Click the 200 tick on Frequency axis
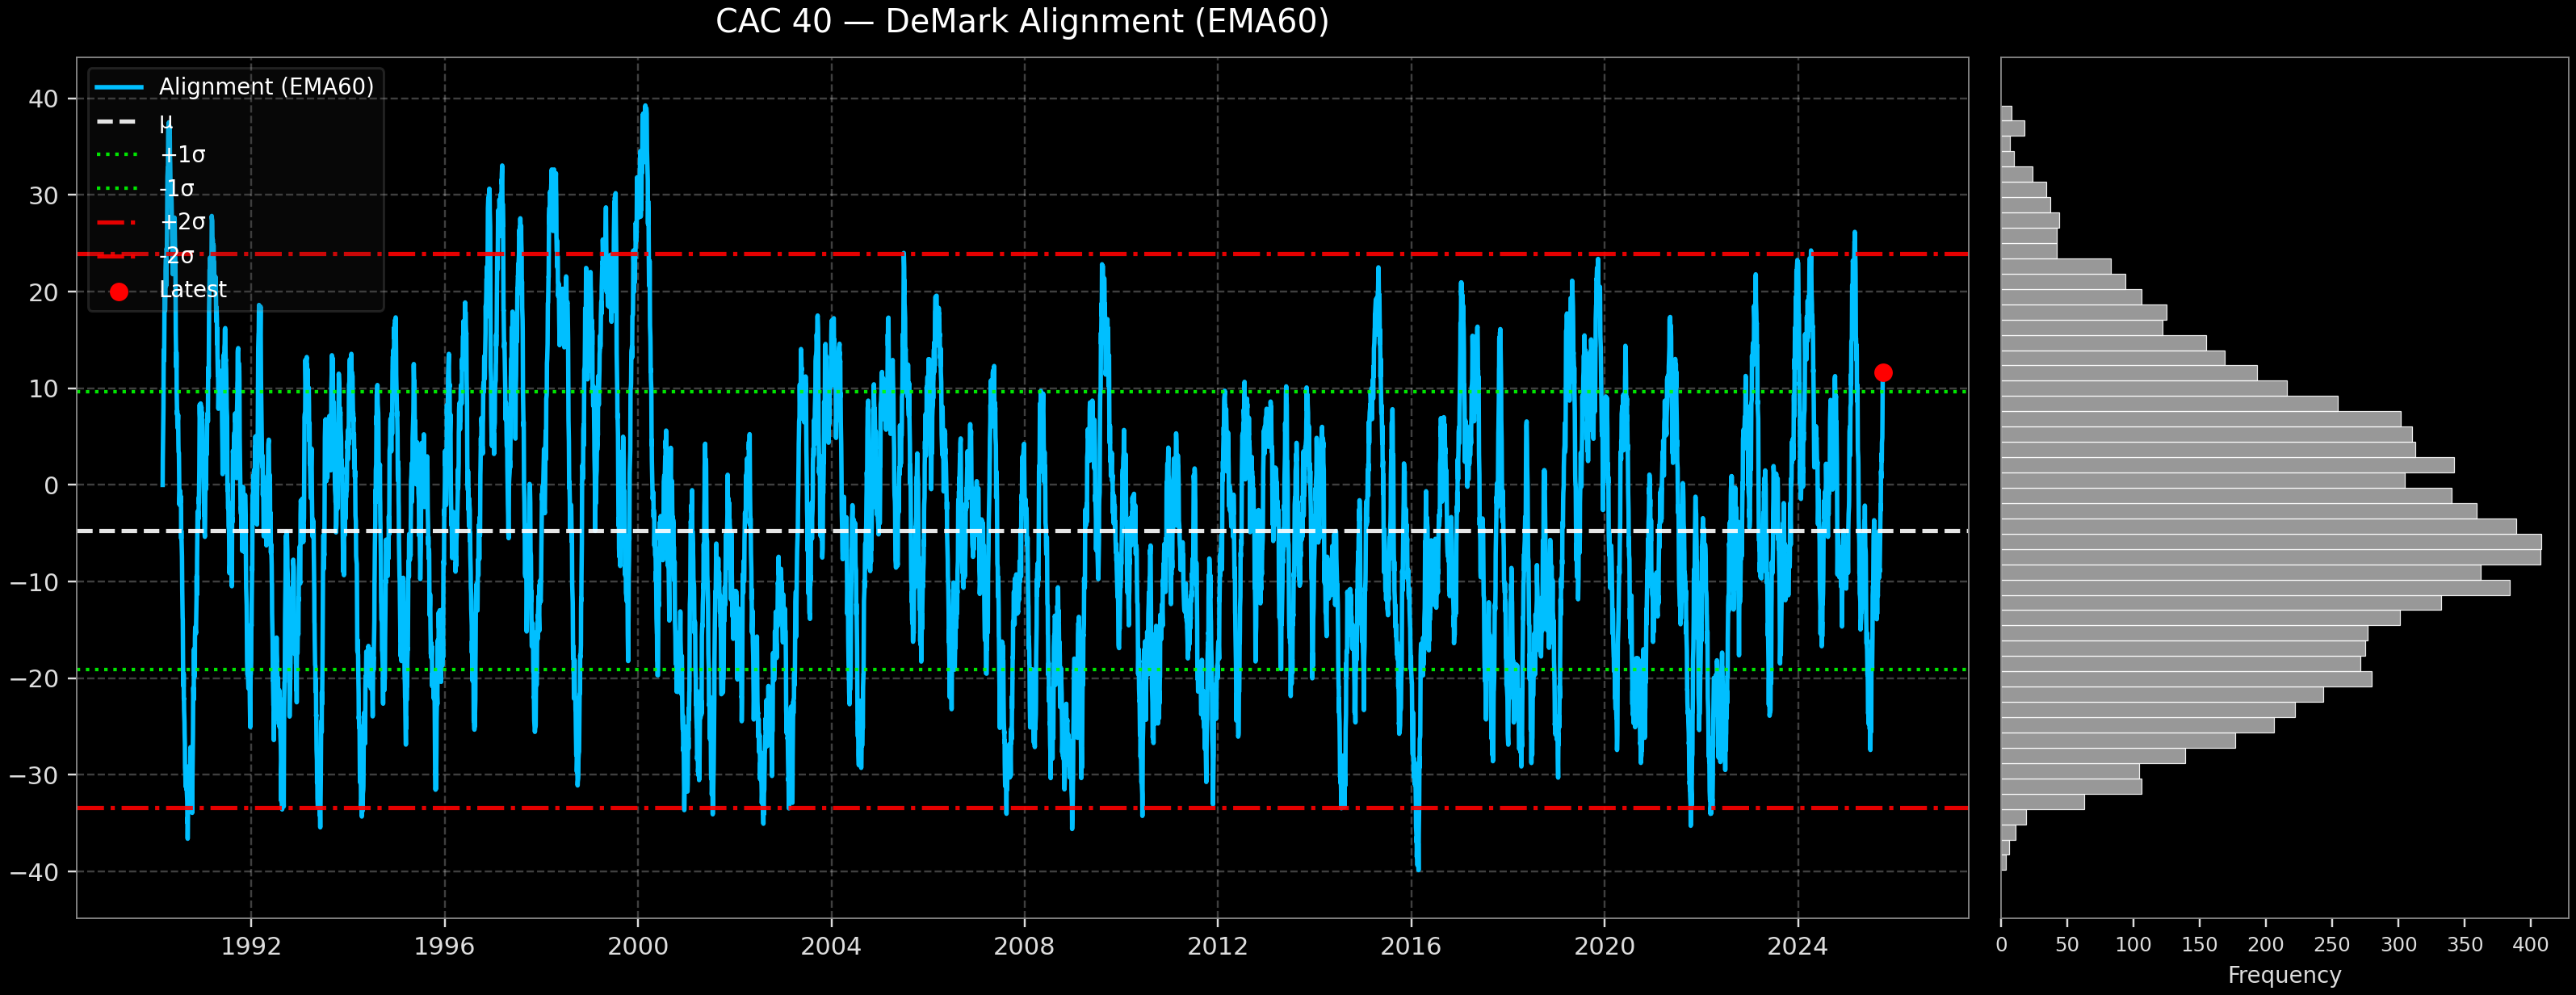This screenshot has width=2576, height=995. point(2265,945)
